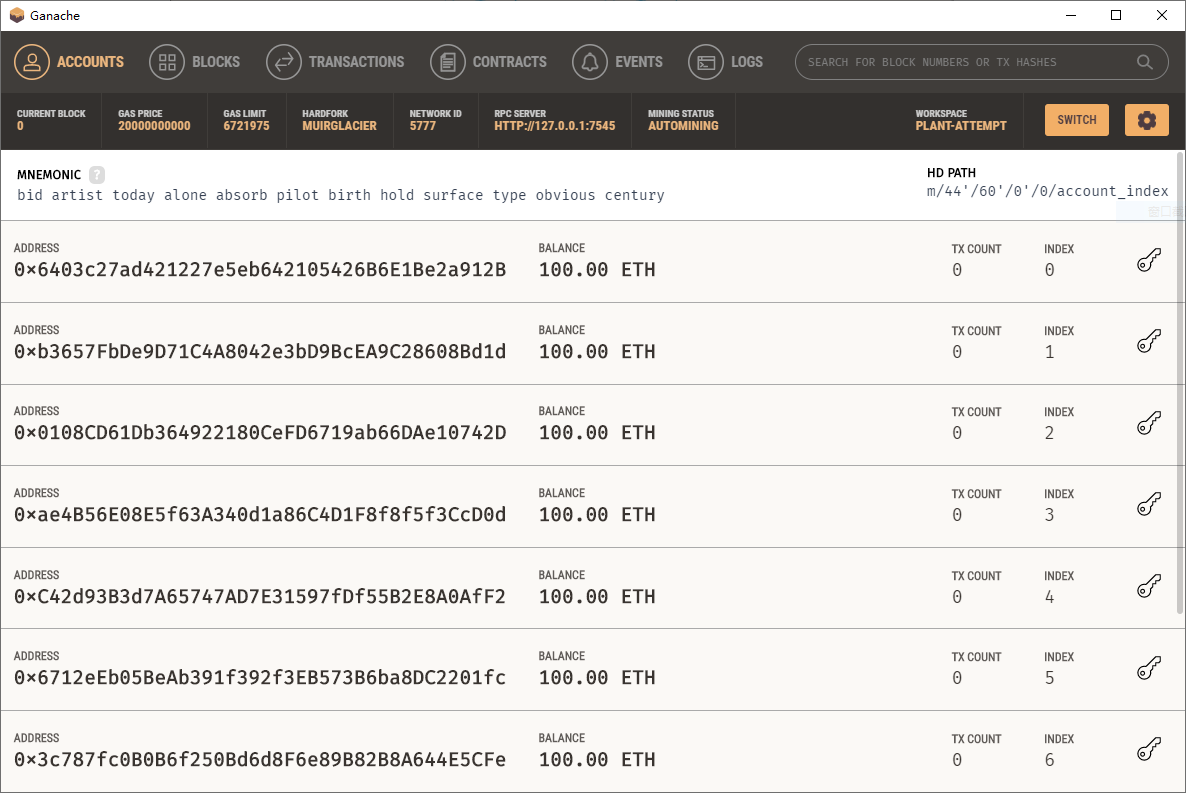Show private key for account index 1
Image resolution: width=1186 pixels, height=793 pixels.
(1149, 342)
